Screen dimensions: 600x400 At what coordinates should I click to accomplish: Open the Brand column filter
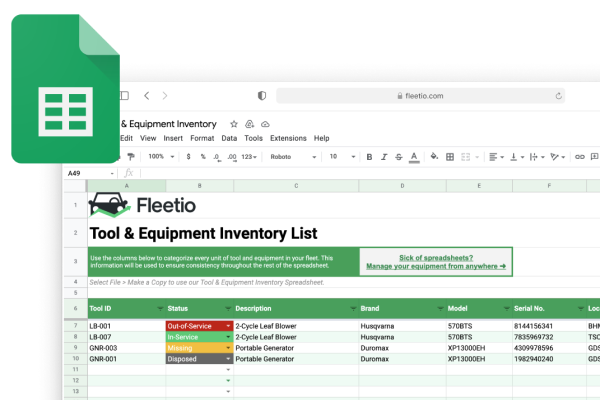(x=440, y=309)
